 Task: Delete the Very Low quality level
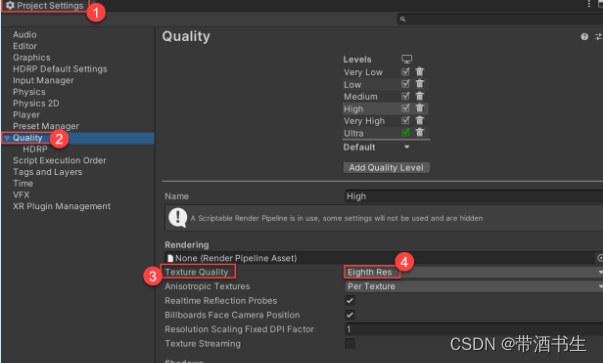click(x=420, y=72)
